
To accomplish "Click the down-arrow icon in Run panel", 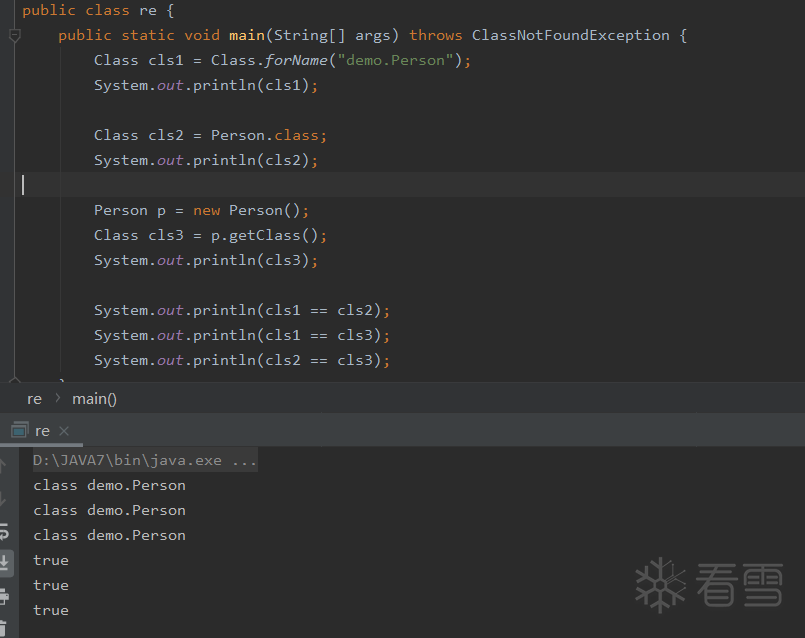I will pyautogui.click(x=4, y=497).
